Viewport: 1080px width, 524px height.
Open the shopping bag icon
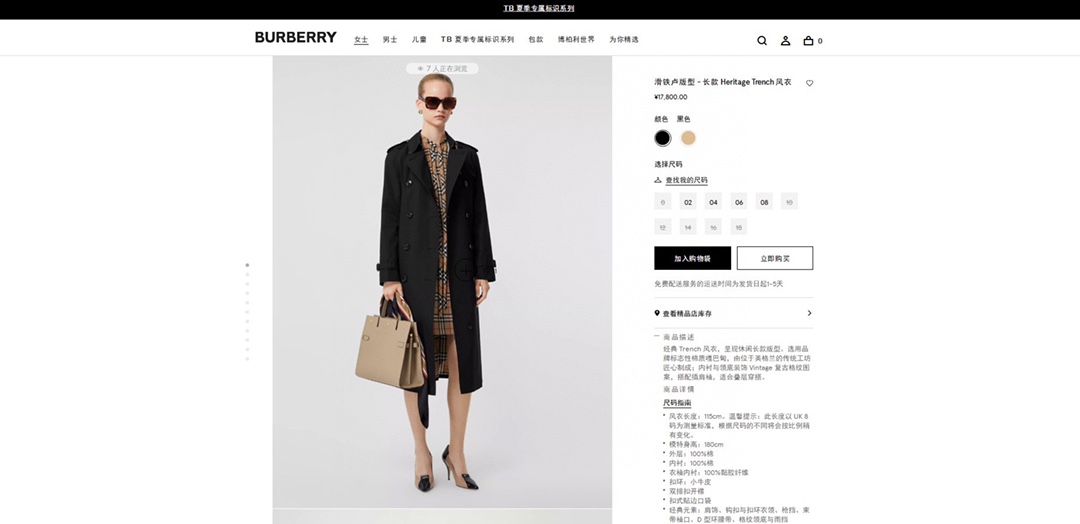point(809,41)
